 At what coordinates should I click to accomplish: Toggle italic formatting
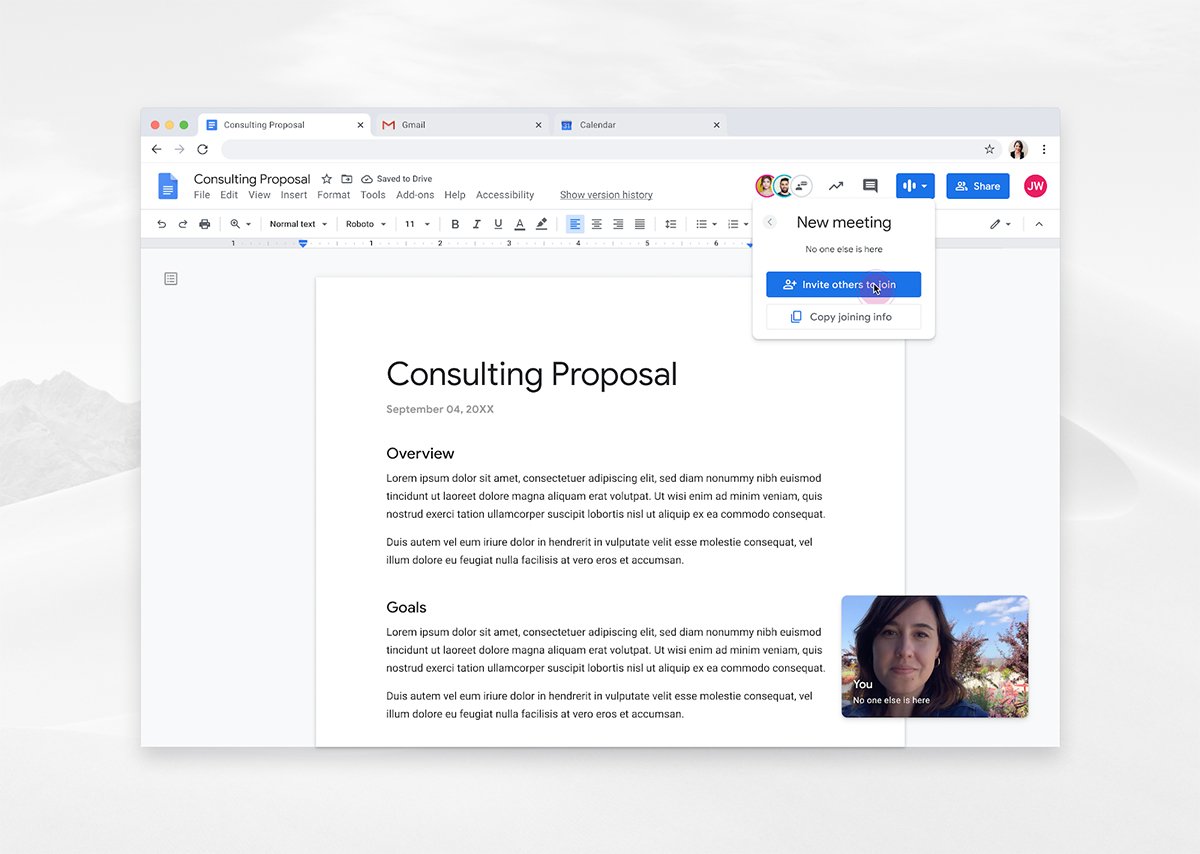477,224
